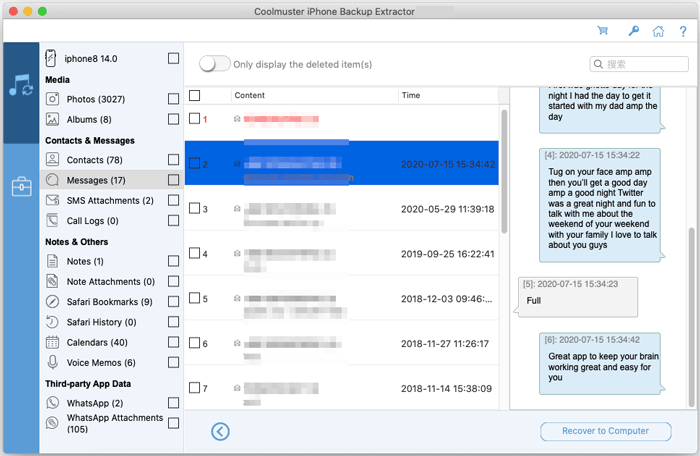Screen dimensions: 700x456
Task: Click the Call Logs phone icon
Action: [52, 221]
